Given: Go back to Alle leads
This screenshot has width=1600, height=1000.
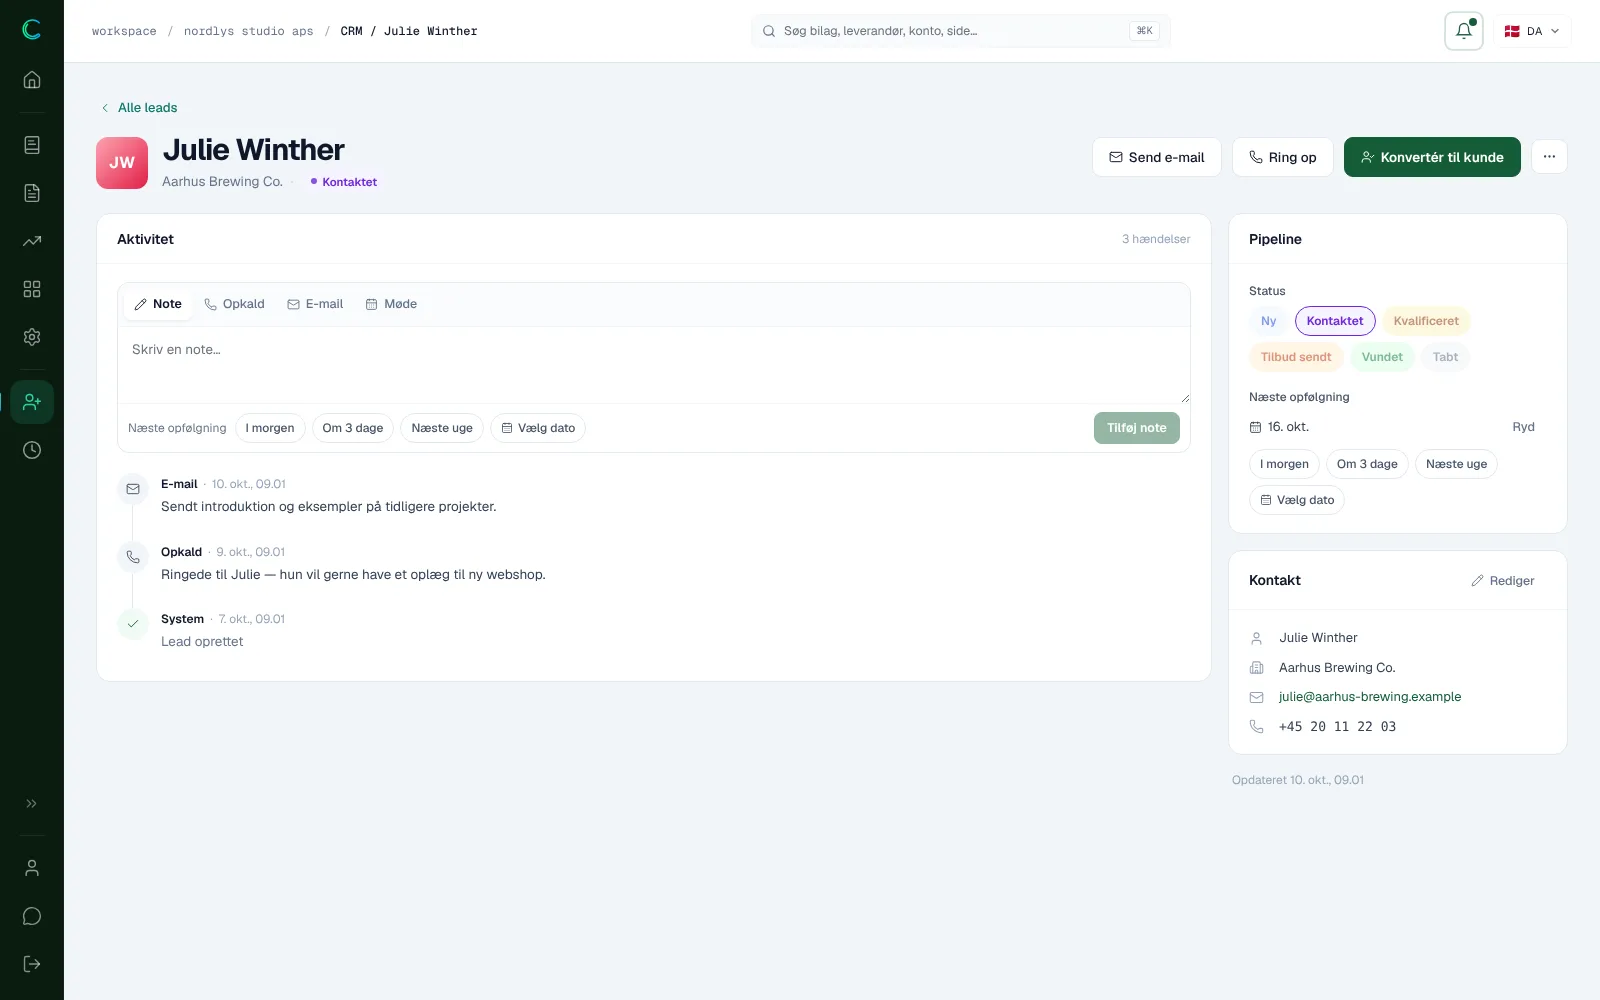Looking at the screenshot, I should [x=139, y=108].
